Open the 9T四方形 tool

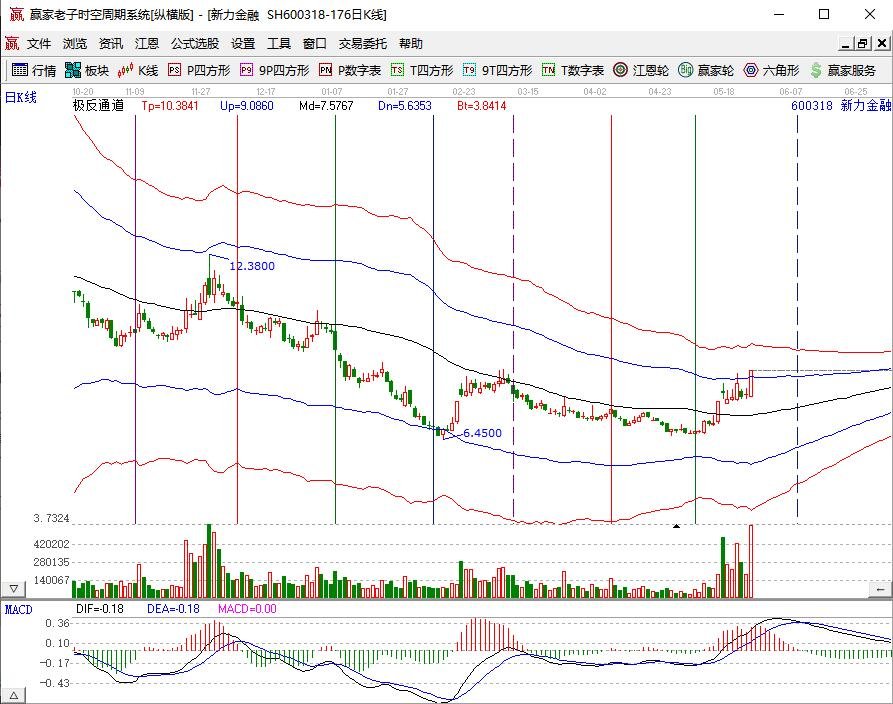(x=497, y=70)
